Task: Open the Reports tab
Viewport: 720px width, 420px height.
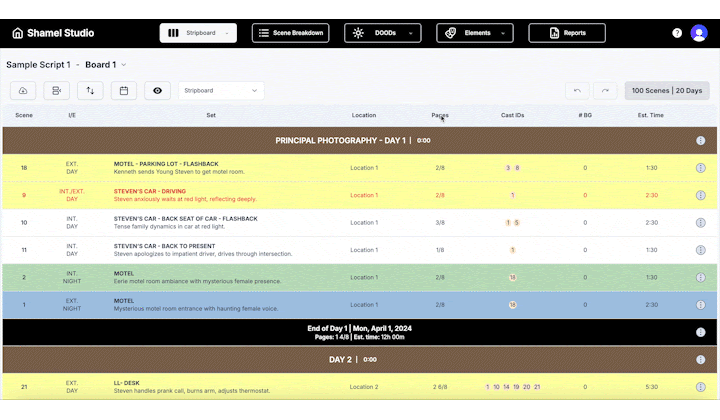Action: click(567, 33)
